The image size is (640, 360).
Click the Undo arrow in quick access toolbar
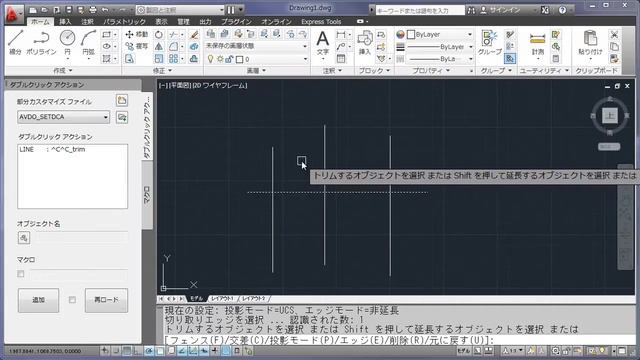106,9
